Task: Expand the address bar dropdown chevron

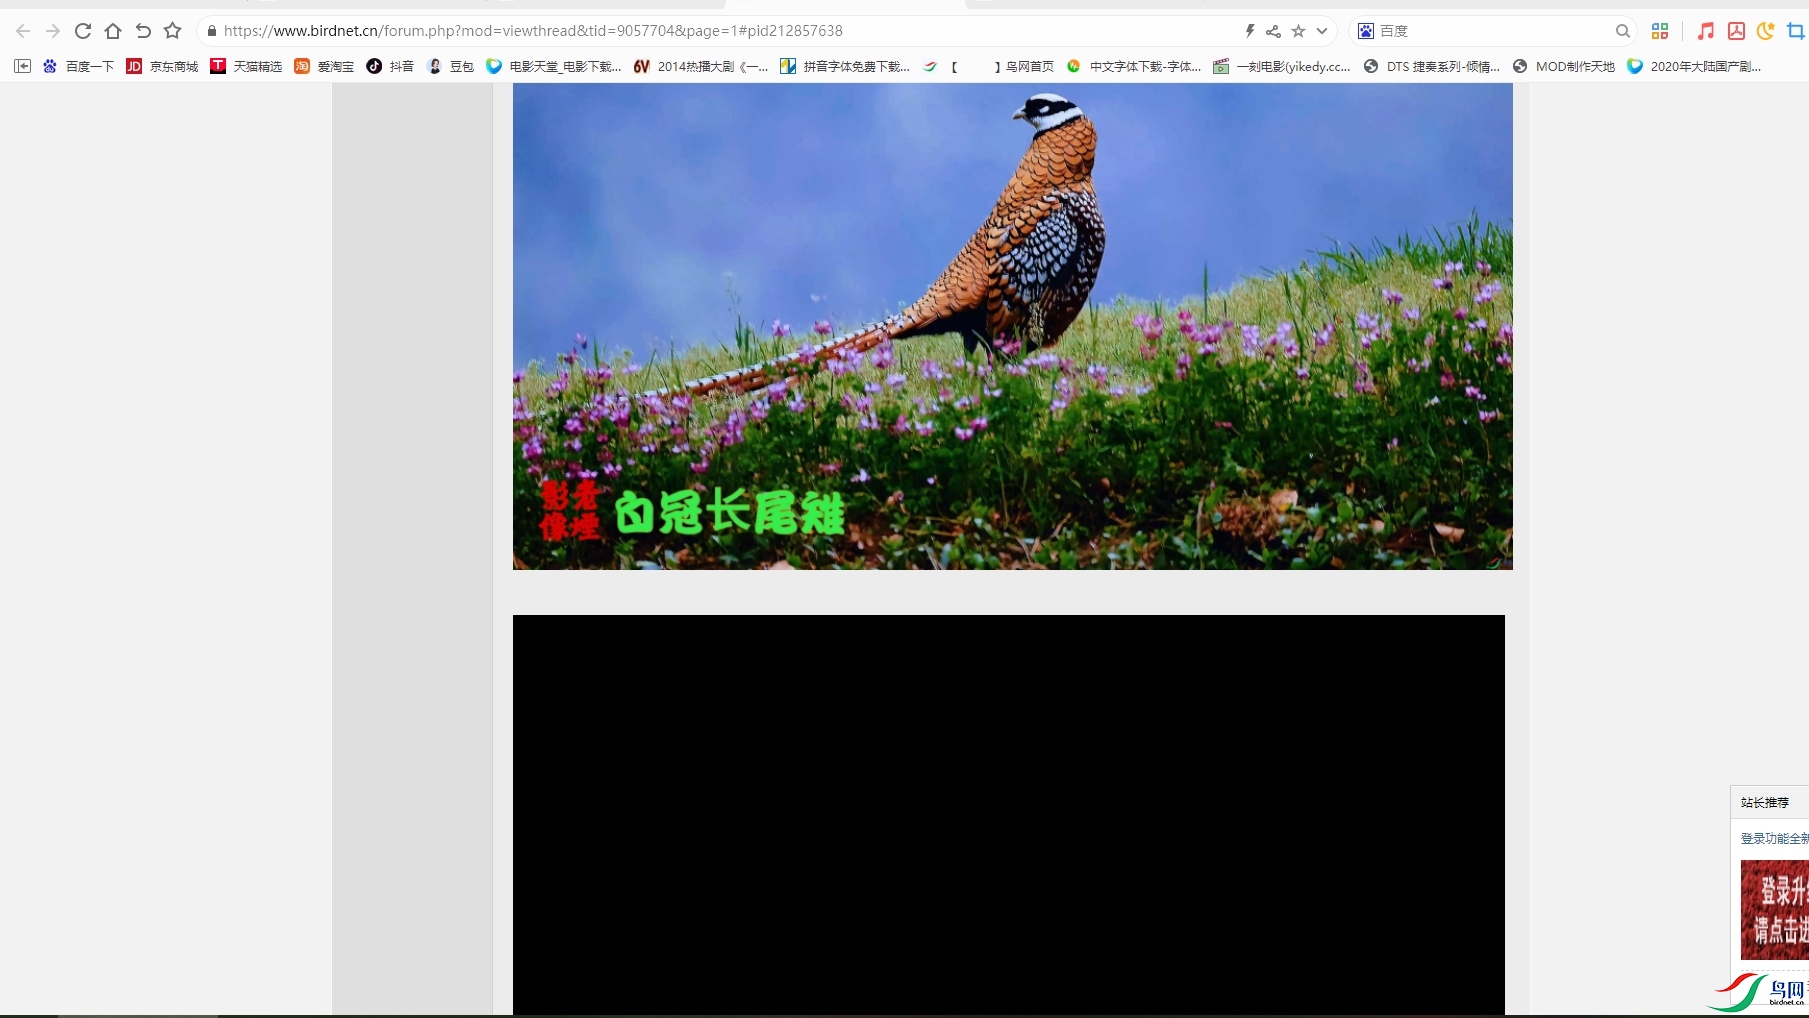Action: point(1322,31)
